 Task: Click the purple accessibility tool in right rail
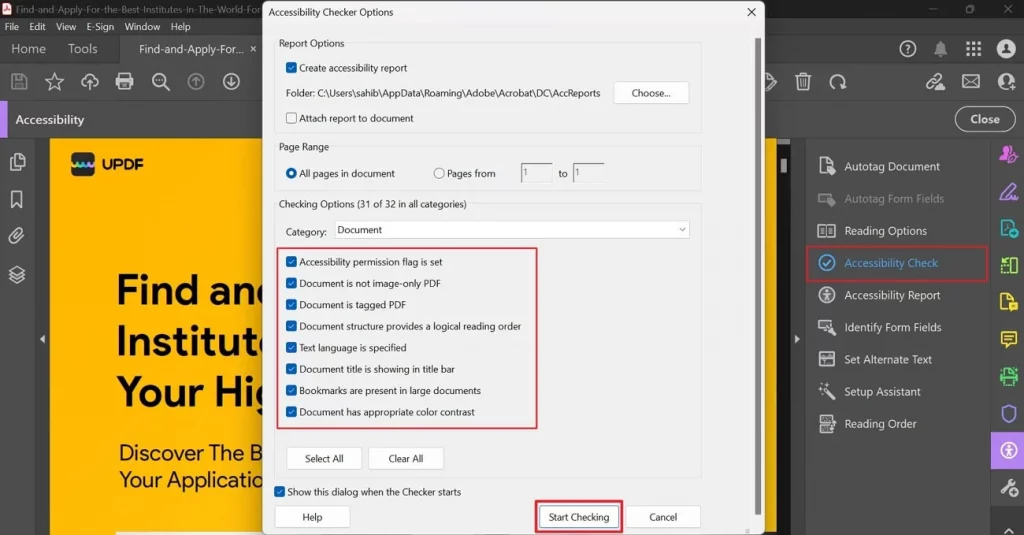point(1008,450)
